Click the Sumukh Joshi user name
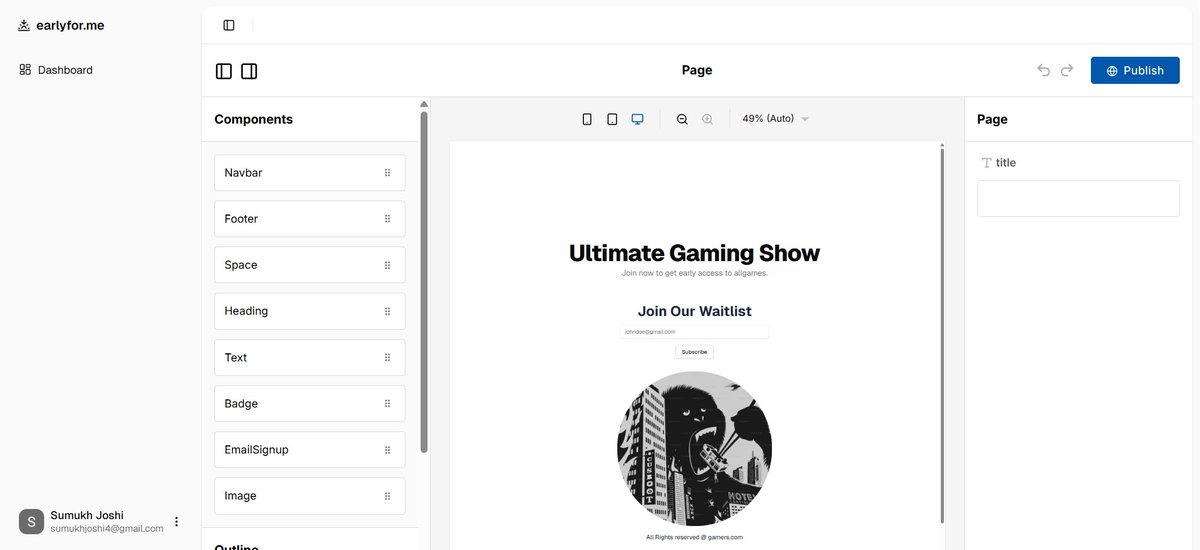Image resolution: width=1200 pixels, height=550 pixels. pyautogui.click(x=87, y=515)
